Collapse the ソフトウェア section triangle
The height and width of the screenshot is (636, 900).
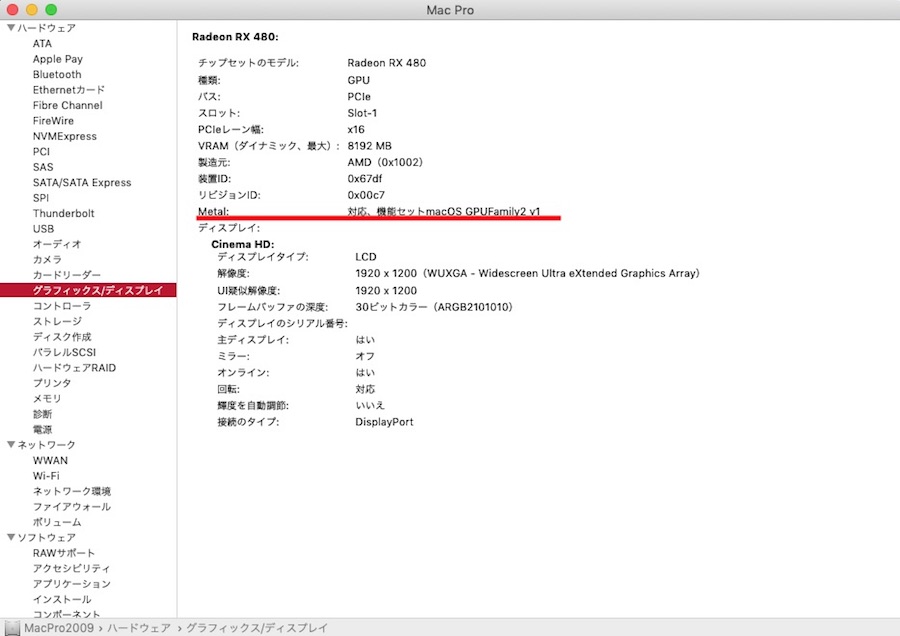[x=11, y=537]
